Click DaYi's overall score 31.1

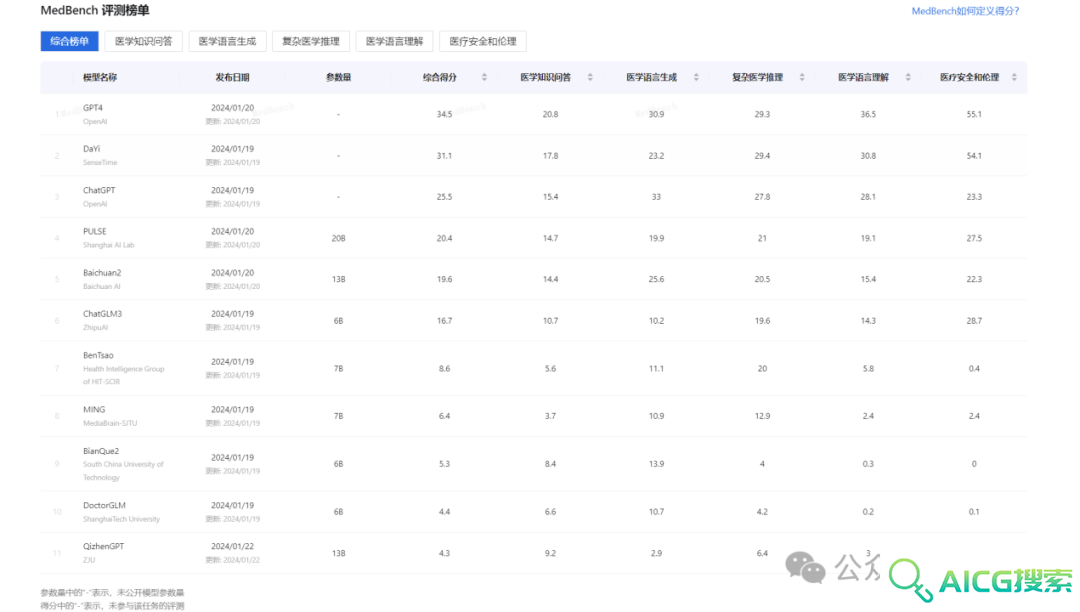click(x=444, y=156)
